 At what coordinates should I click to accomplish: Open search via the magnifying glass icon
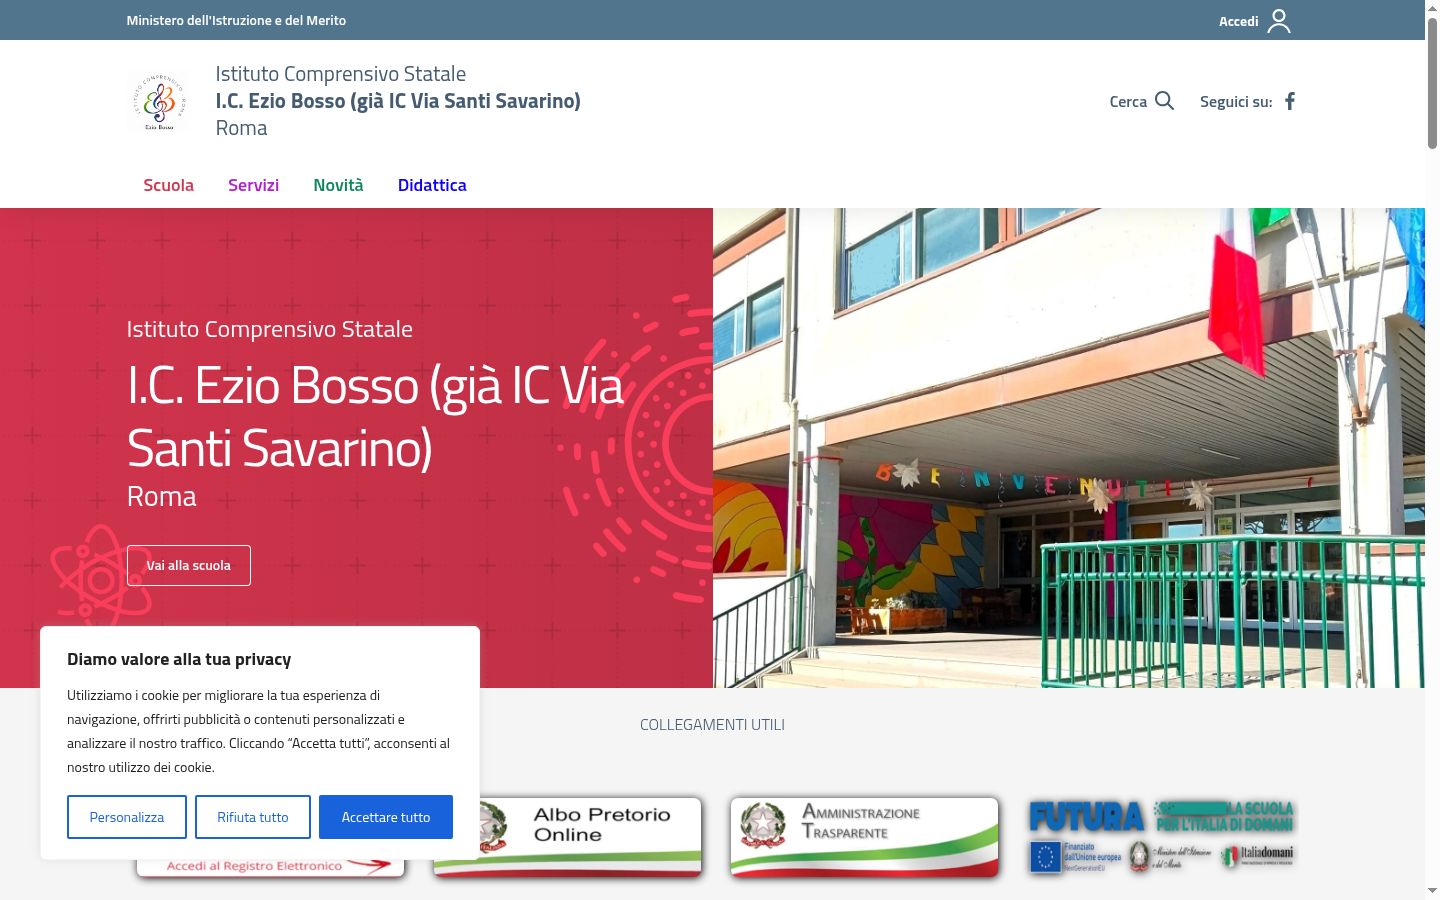(x=1164, y=101)
